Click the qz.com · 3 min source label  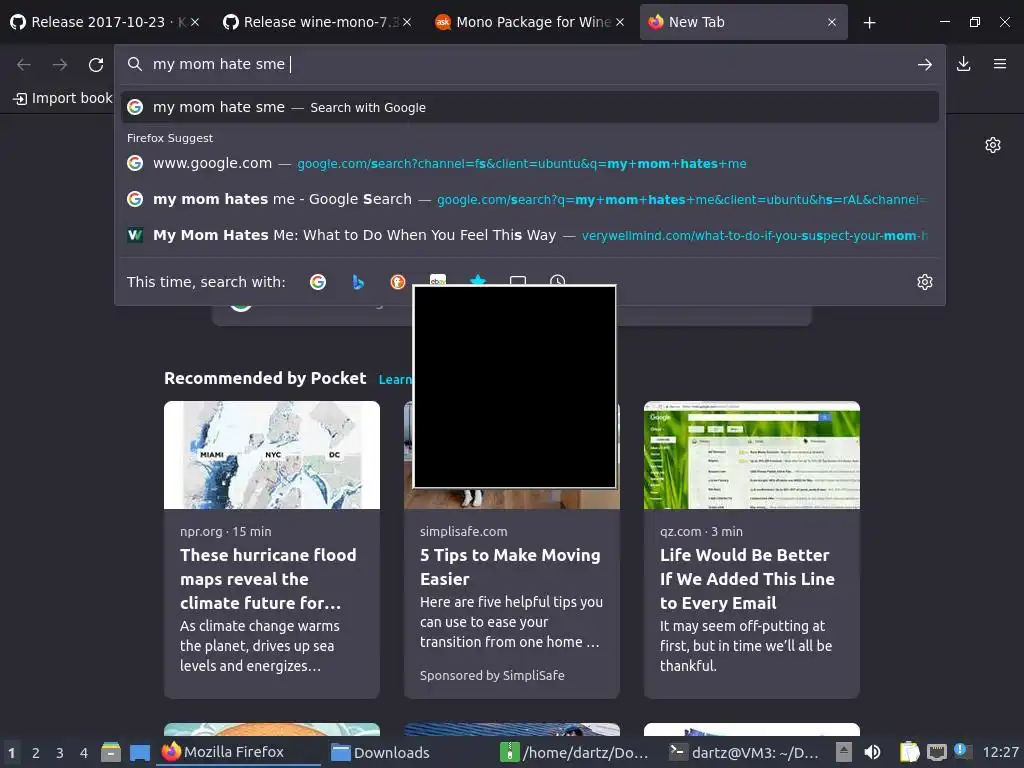(x=701, y=532)
